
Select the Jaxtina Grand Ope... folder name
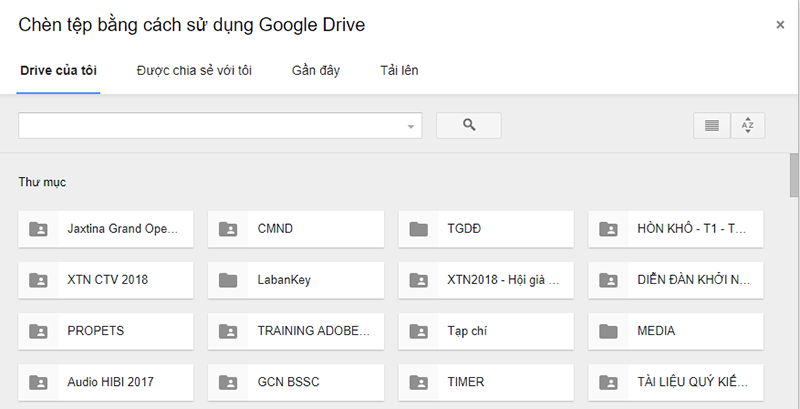tap(123, 229)
